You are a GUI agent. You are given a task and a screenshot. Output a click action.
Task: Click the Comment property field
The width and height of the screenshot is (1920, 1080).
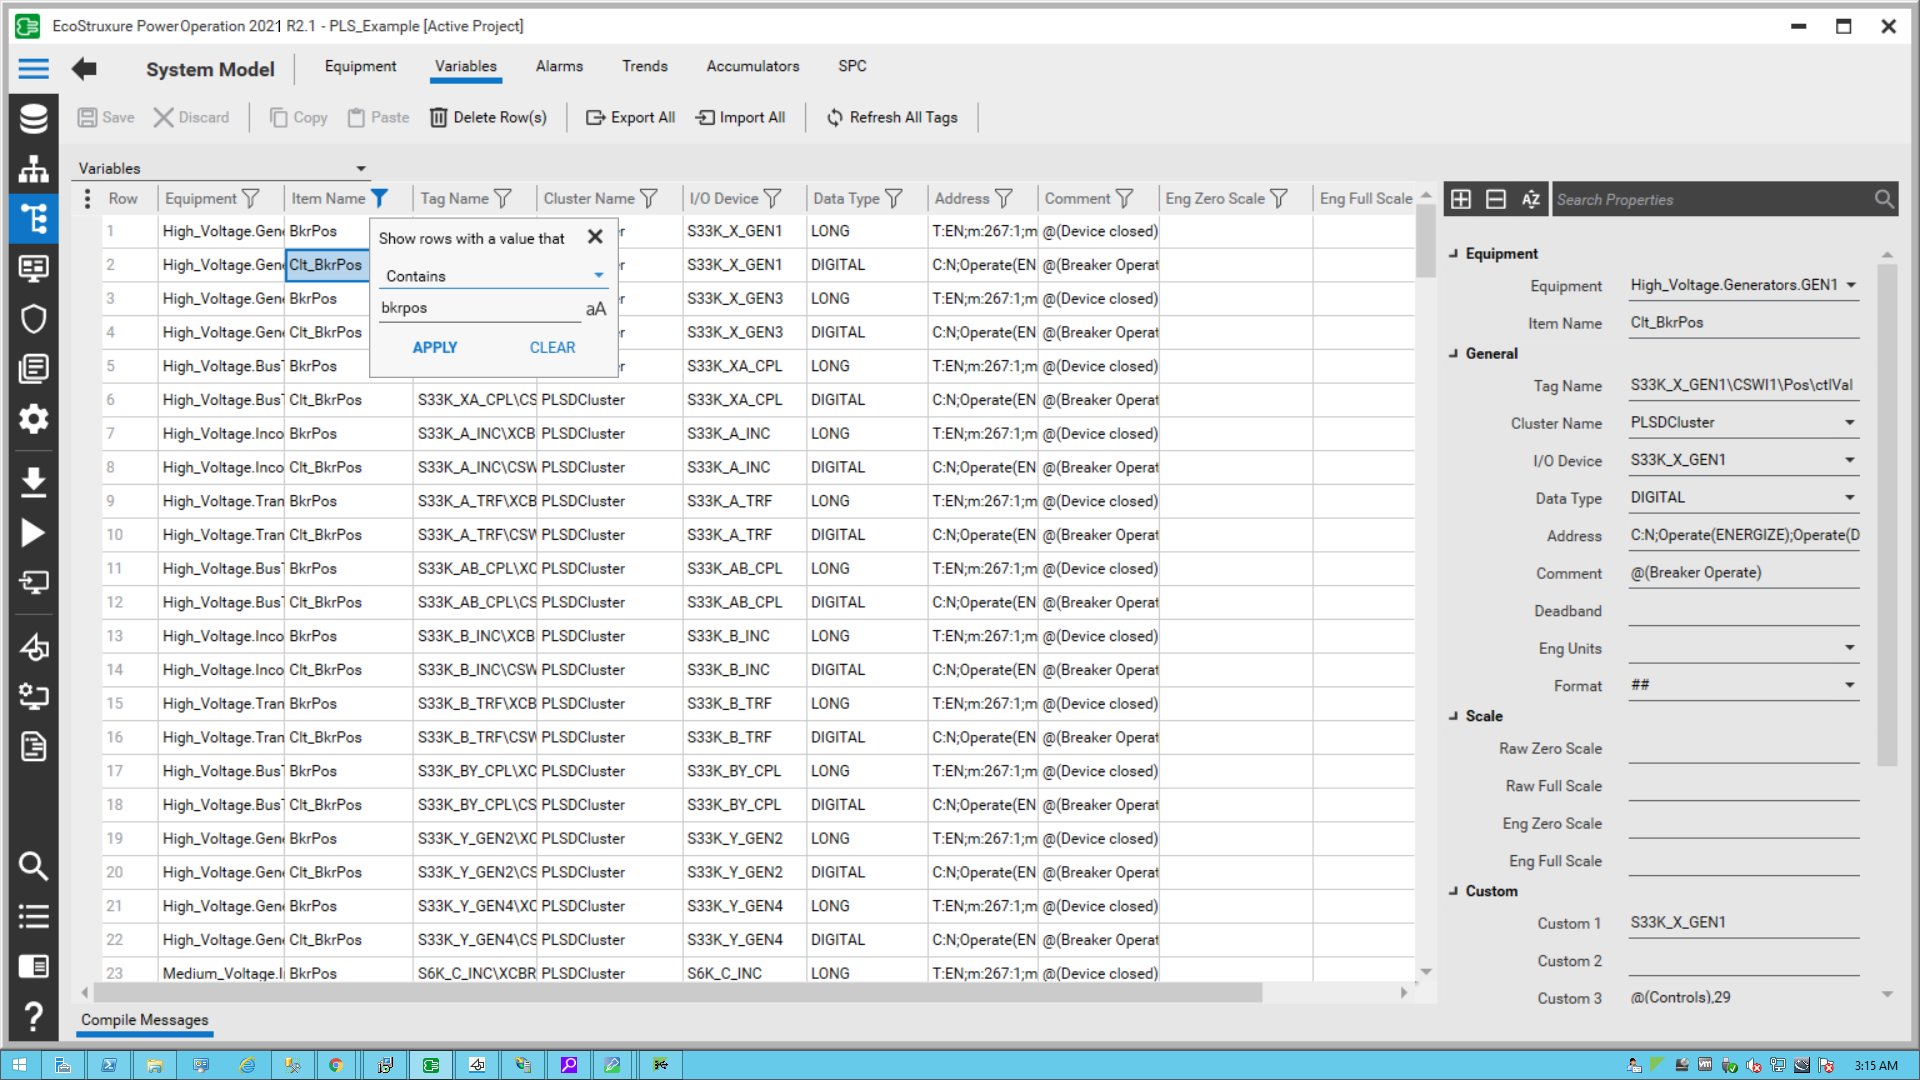[x=1743, y=573]
